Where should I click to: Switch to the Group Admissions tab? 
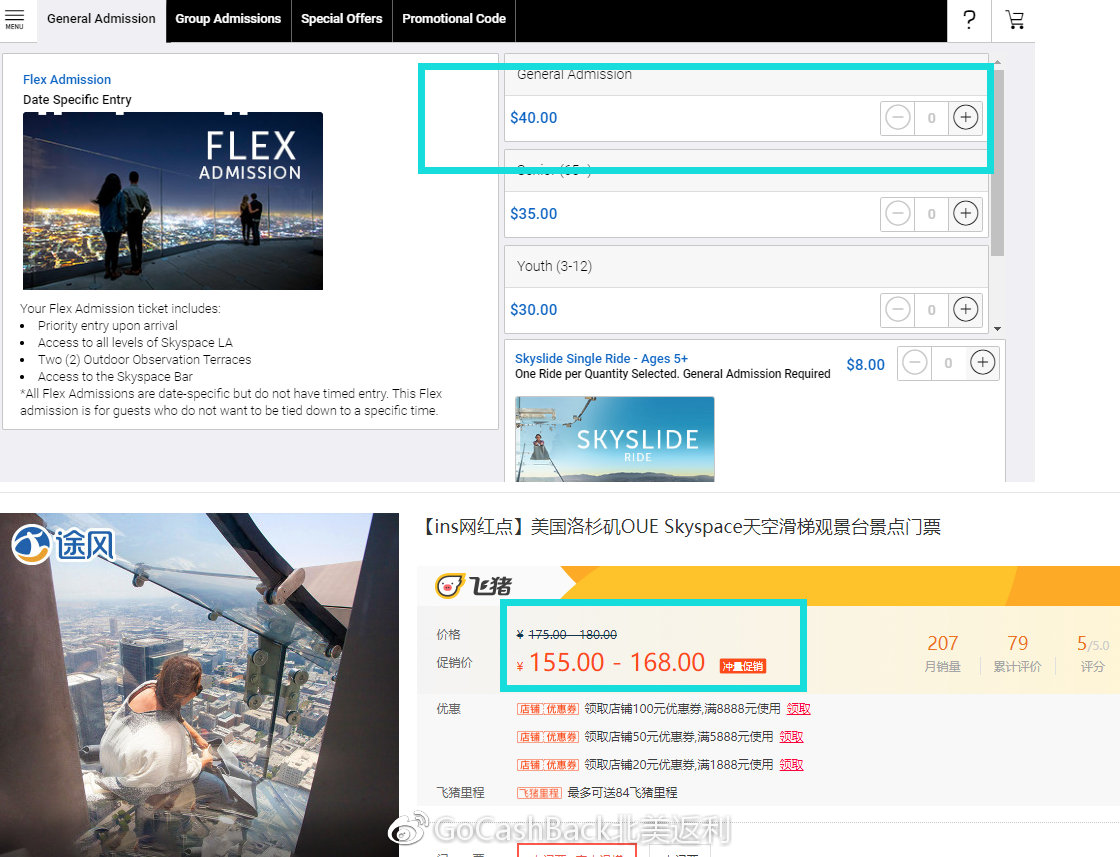pos(229,19)
